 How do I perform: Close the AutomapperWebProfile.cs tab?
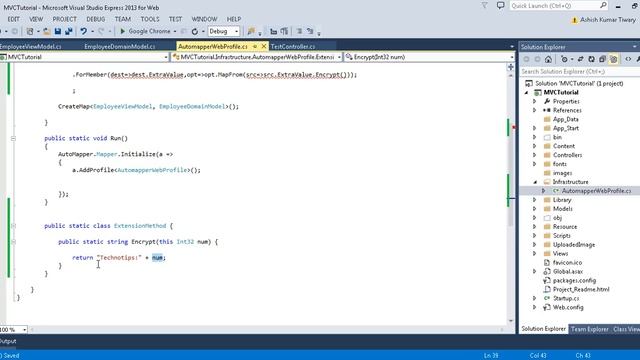tap(264, 47)
